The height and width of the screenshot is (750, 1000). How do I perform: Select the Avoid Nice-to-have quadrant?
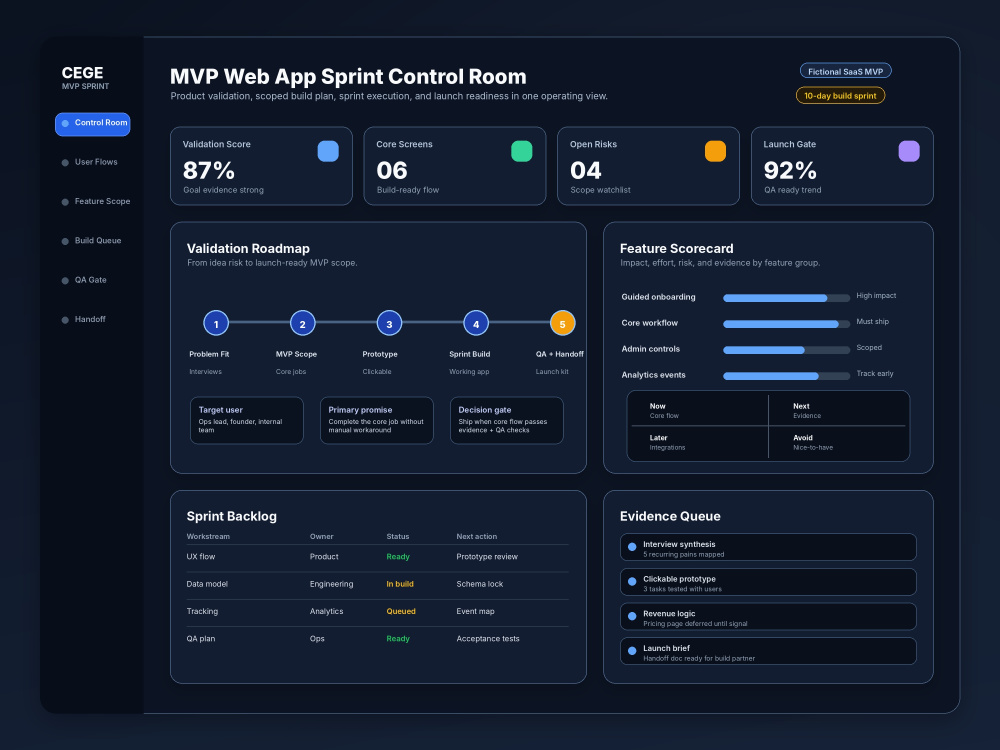pos(837,442)
